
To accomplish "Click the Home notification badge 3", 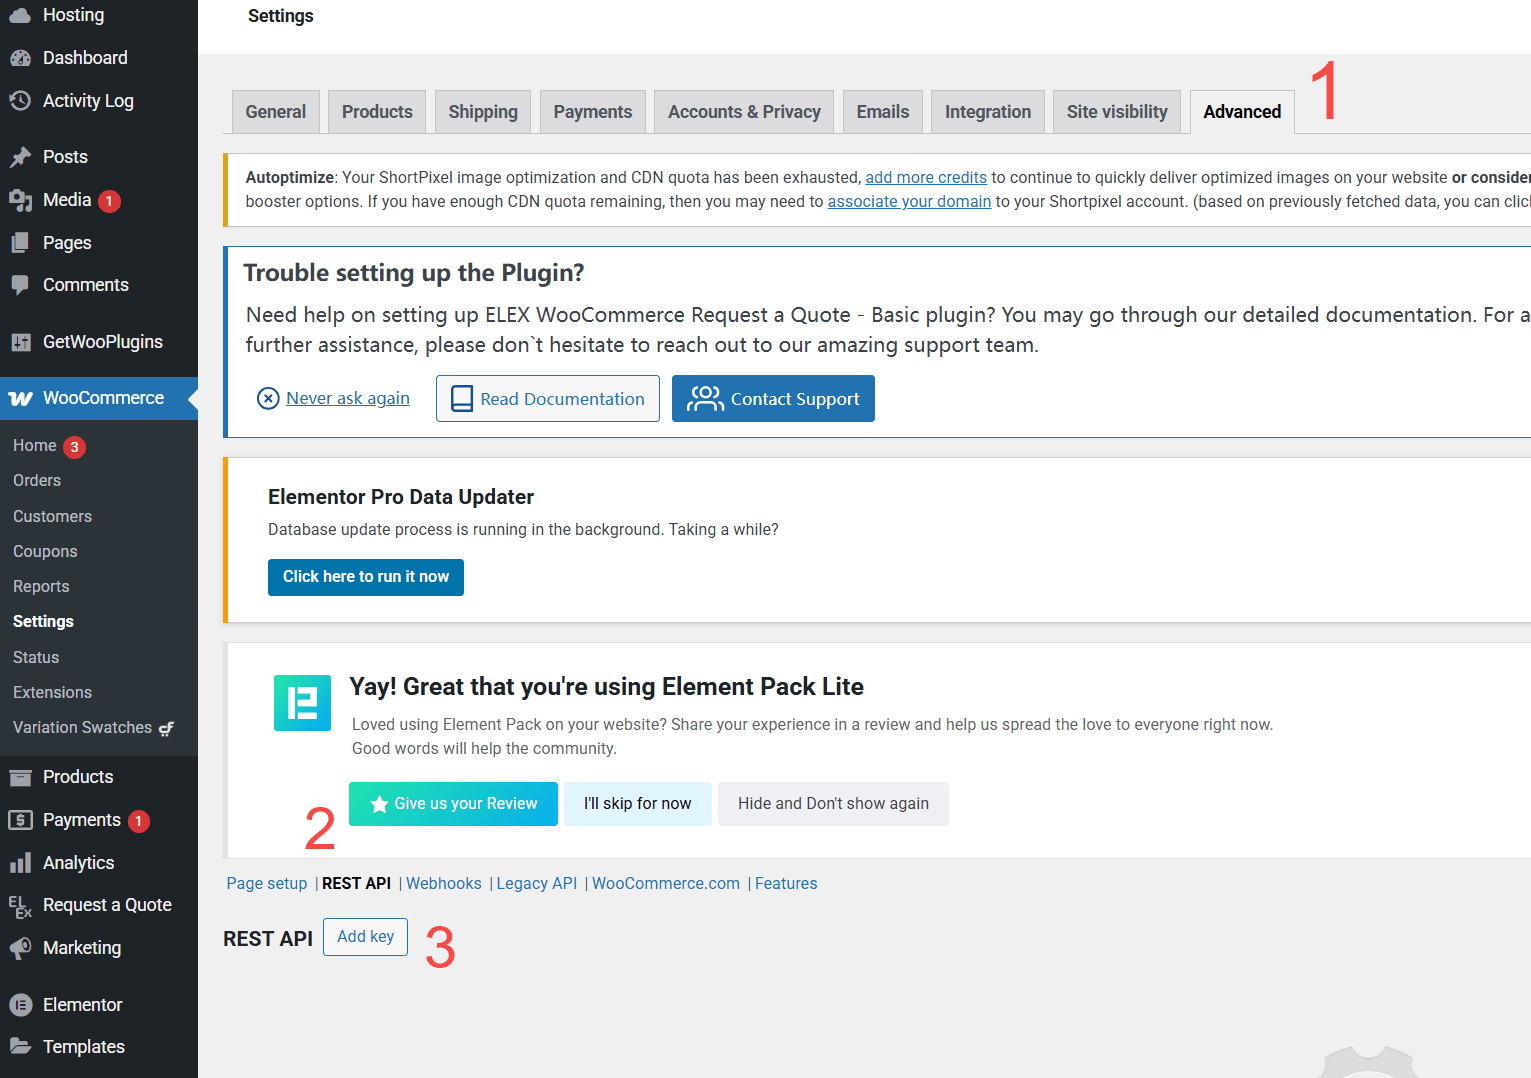I will (x=75, y=447).
